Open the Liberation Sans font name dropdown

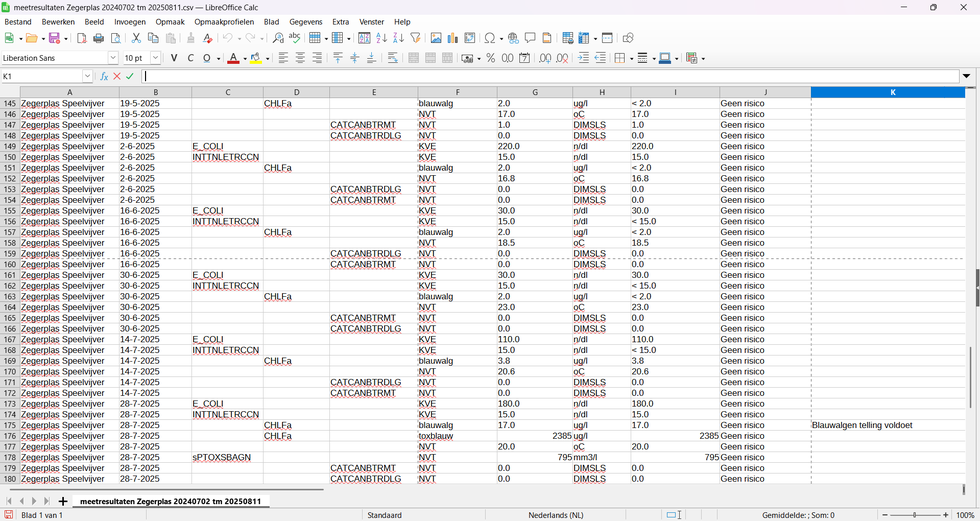tap(113, 58)
